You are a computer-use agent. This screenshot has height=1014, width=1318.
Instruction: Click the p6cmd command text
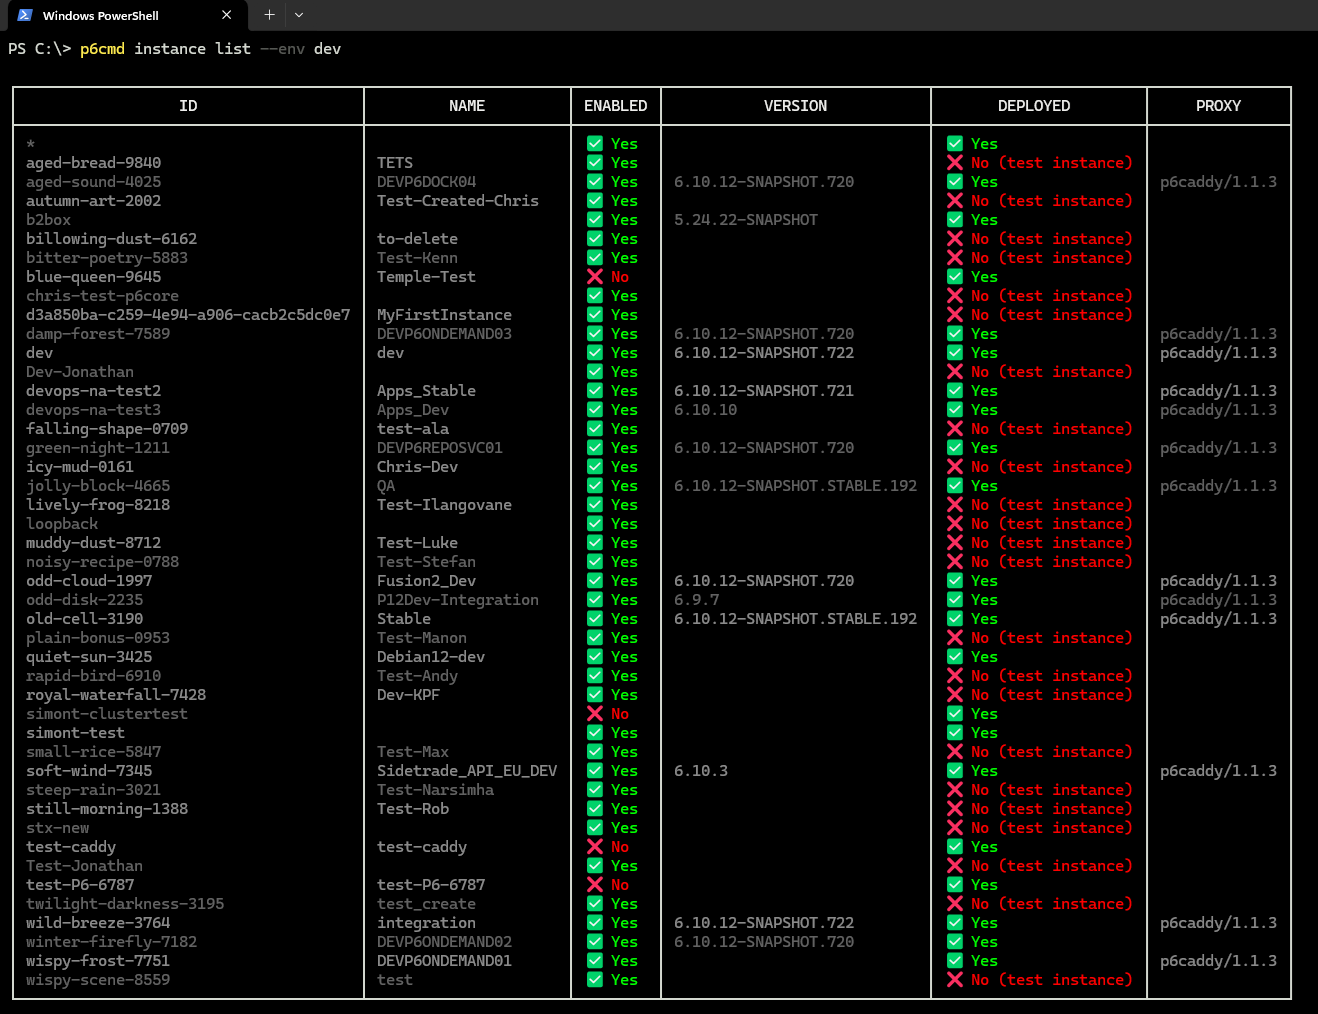pyautogui.click(x=102, y=49)
